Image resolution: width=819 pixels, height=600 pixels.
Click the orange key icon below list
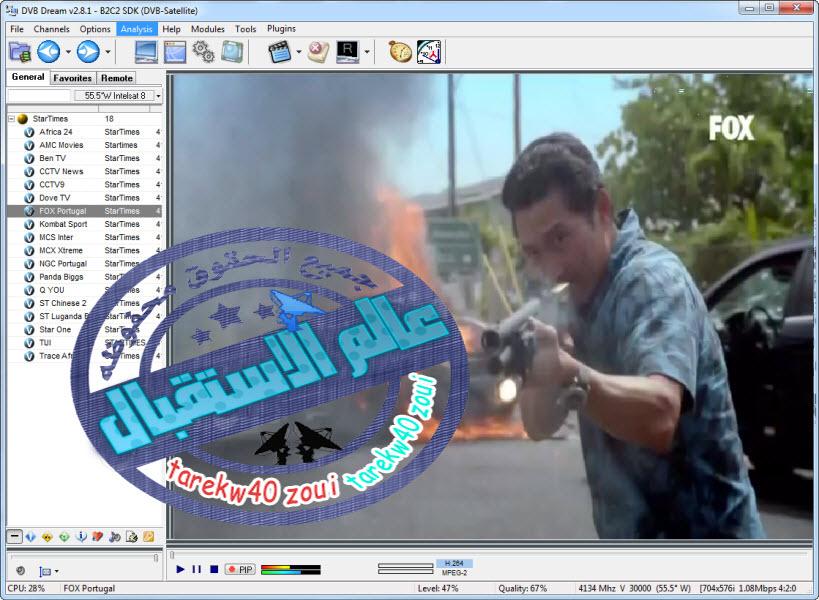tap(148, 536)
